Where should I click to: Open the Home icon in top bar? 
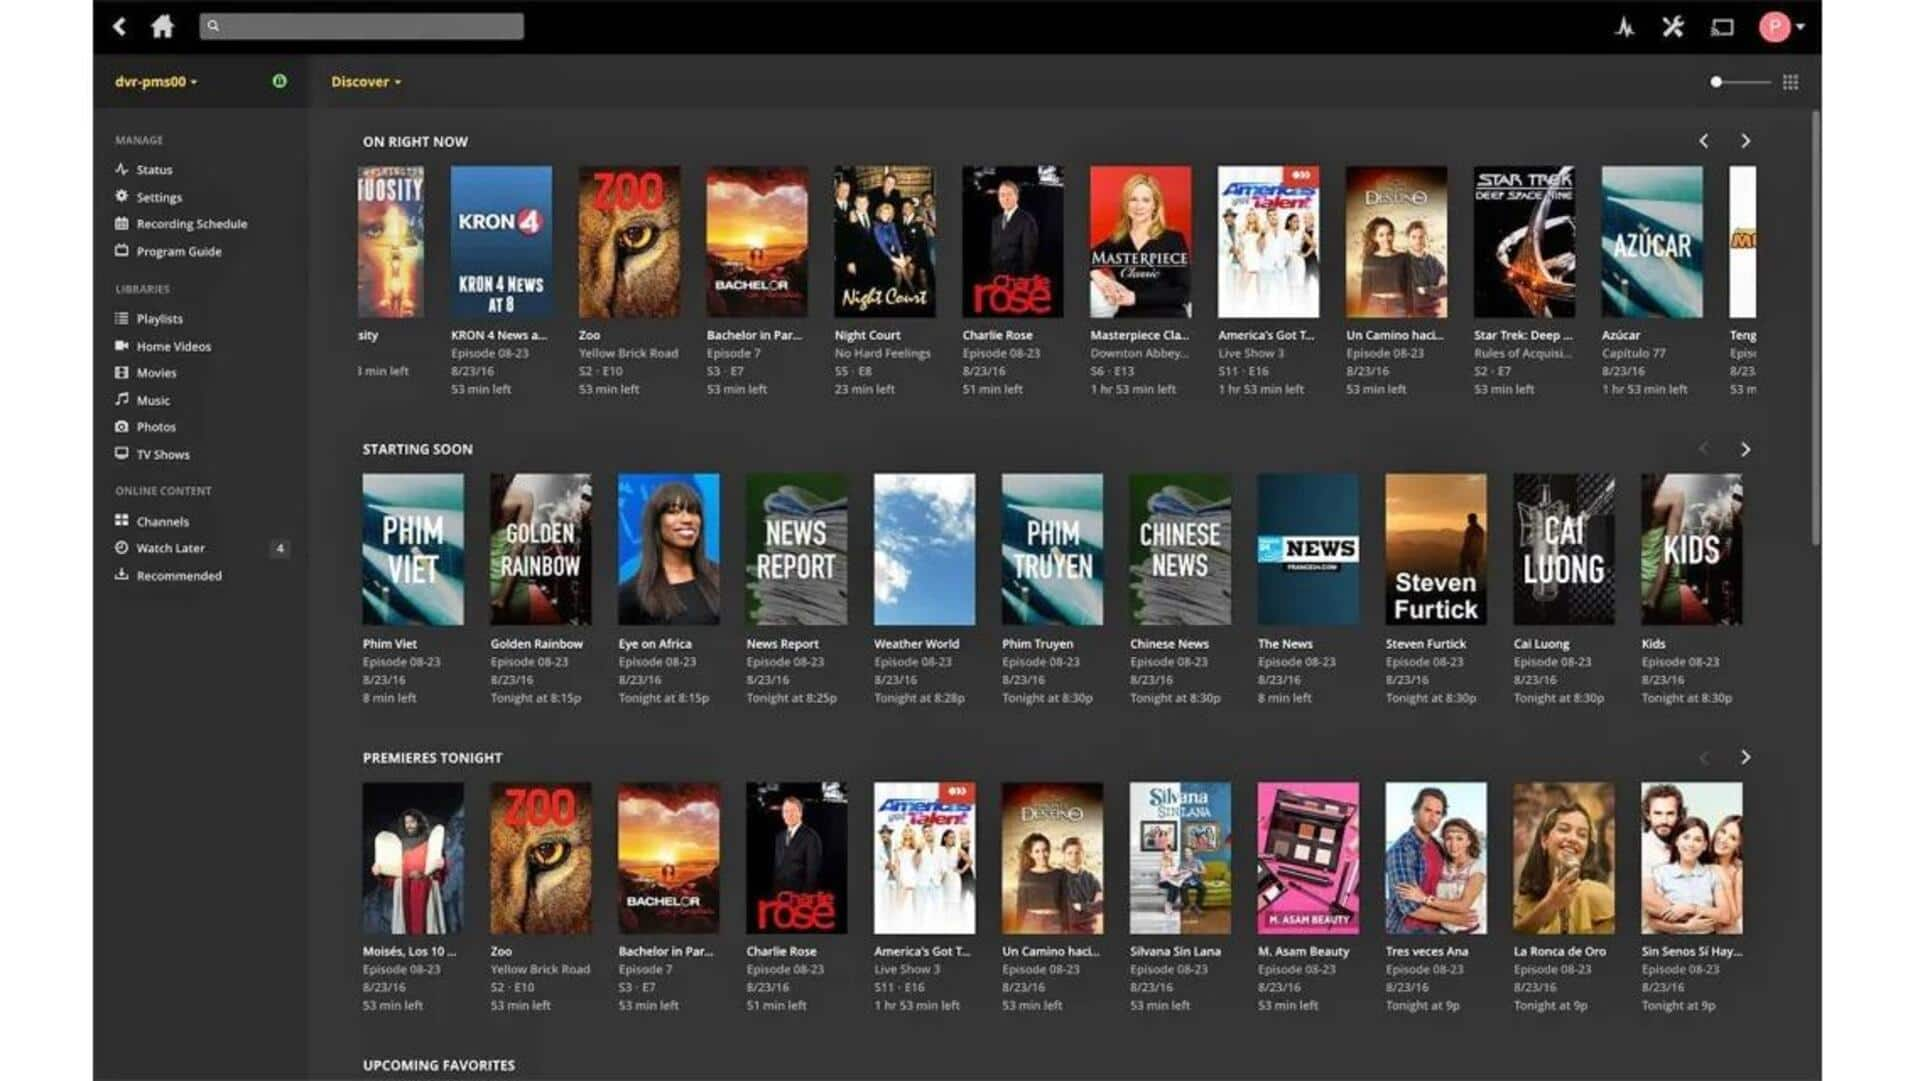[163, 27]
